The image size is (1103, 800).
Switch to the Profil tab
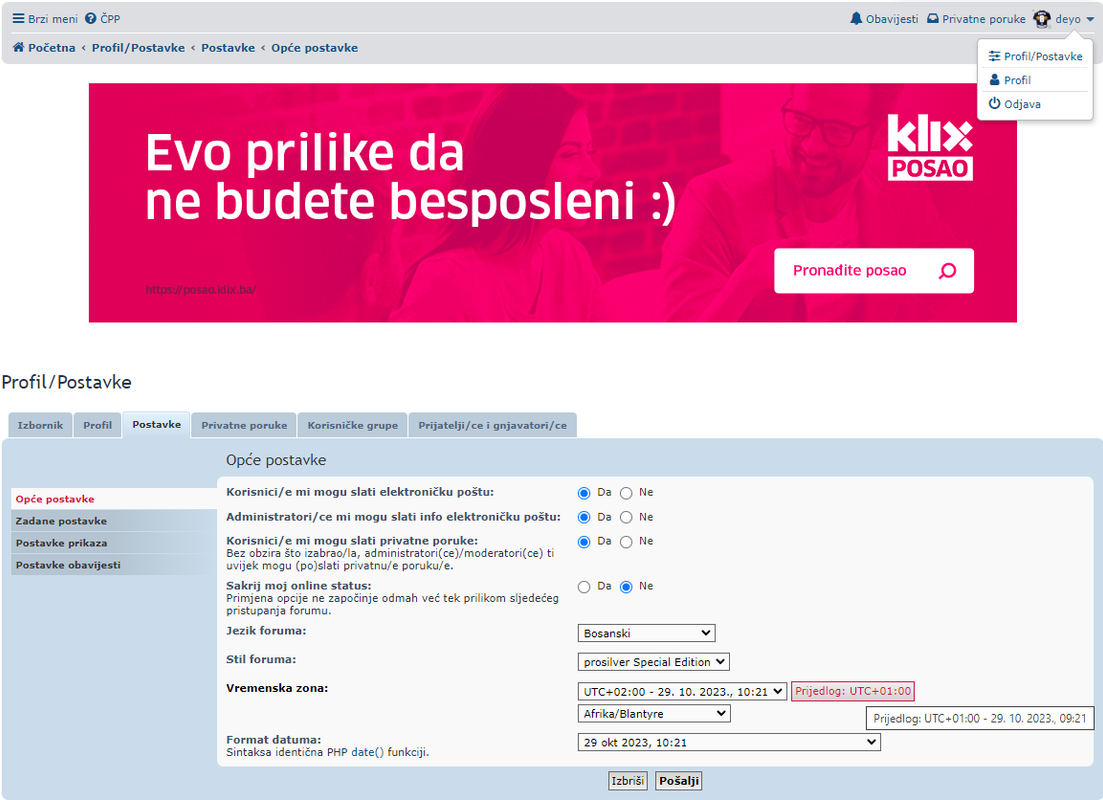98,425
